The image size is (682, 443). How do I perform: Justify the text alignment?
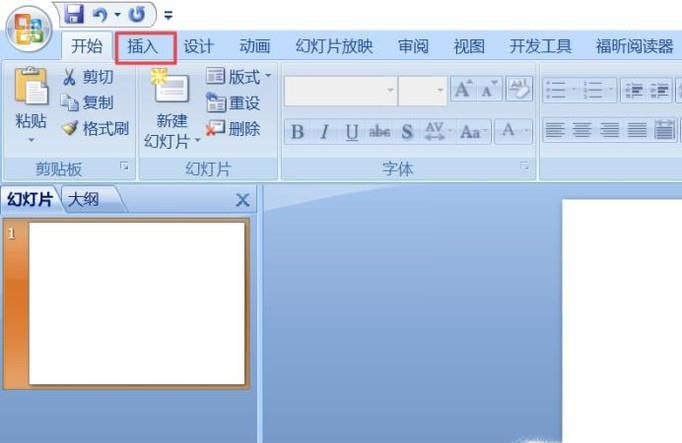[637, 130]
